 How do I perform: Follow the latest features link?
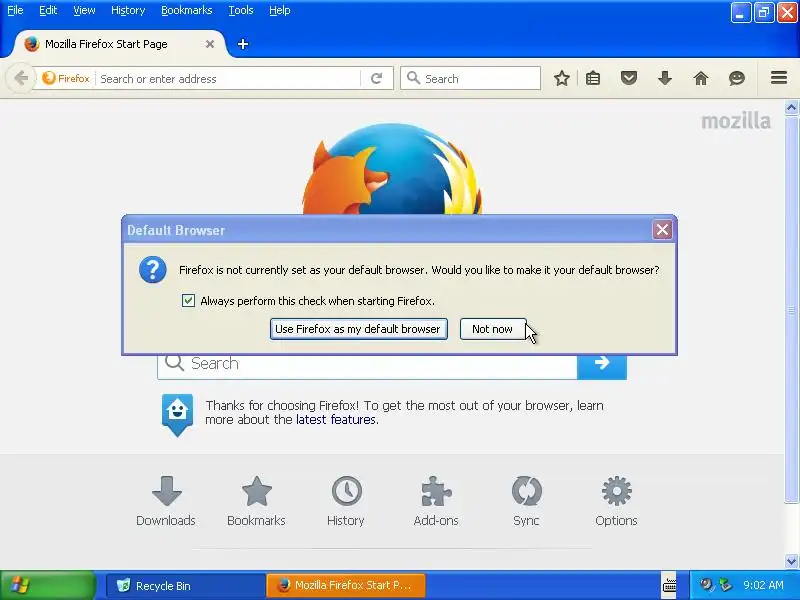(x=336, y=419)
